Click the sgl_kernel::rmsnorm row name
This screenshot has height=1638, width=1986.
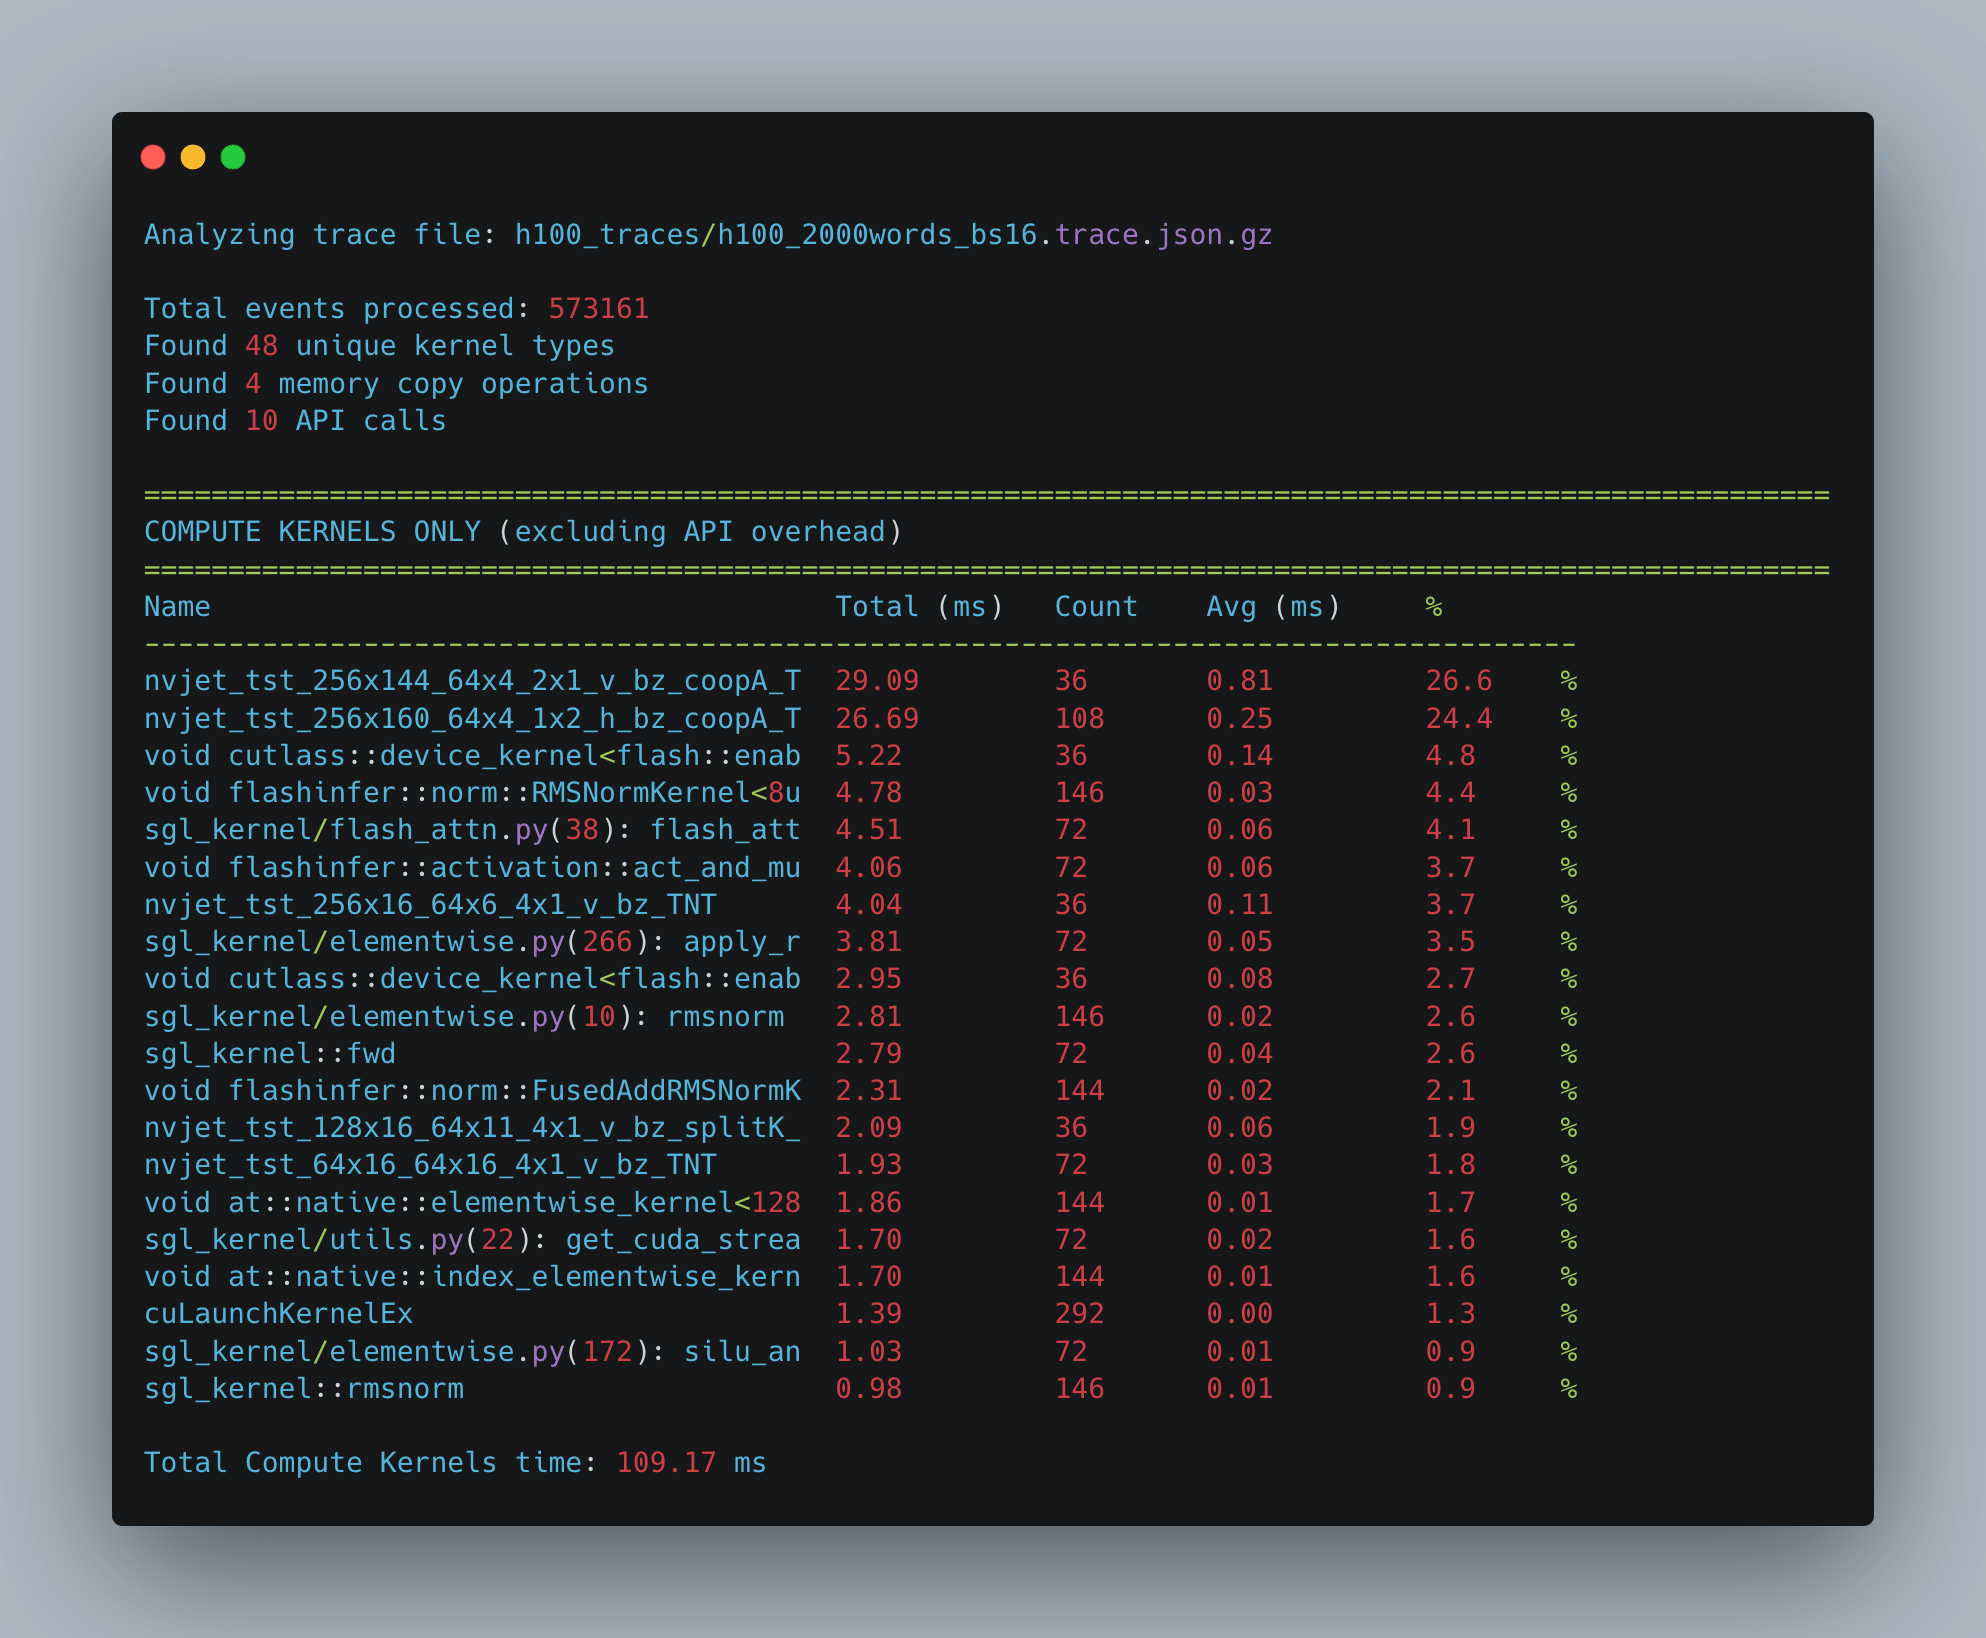(304, 1389)
